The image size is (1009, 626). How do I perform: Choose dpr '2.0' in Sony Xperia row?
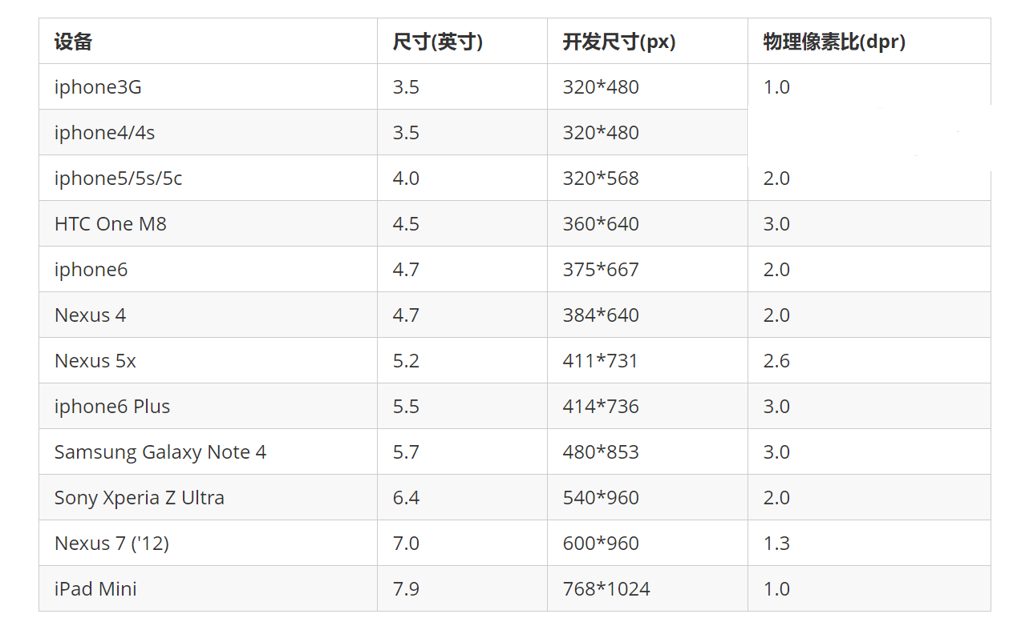click(777, 498)
